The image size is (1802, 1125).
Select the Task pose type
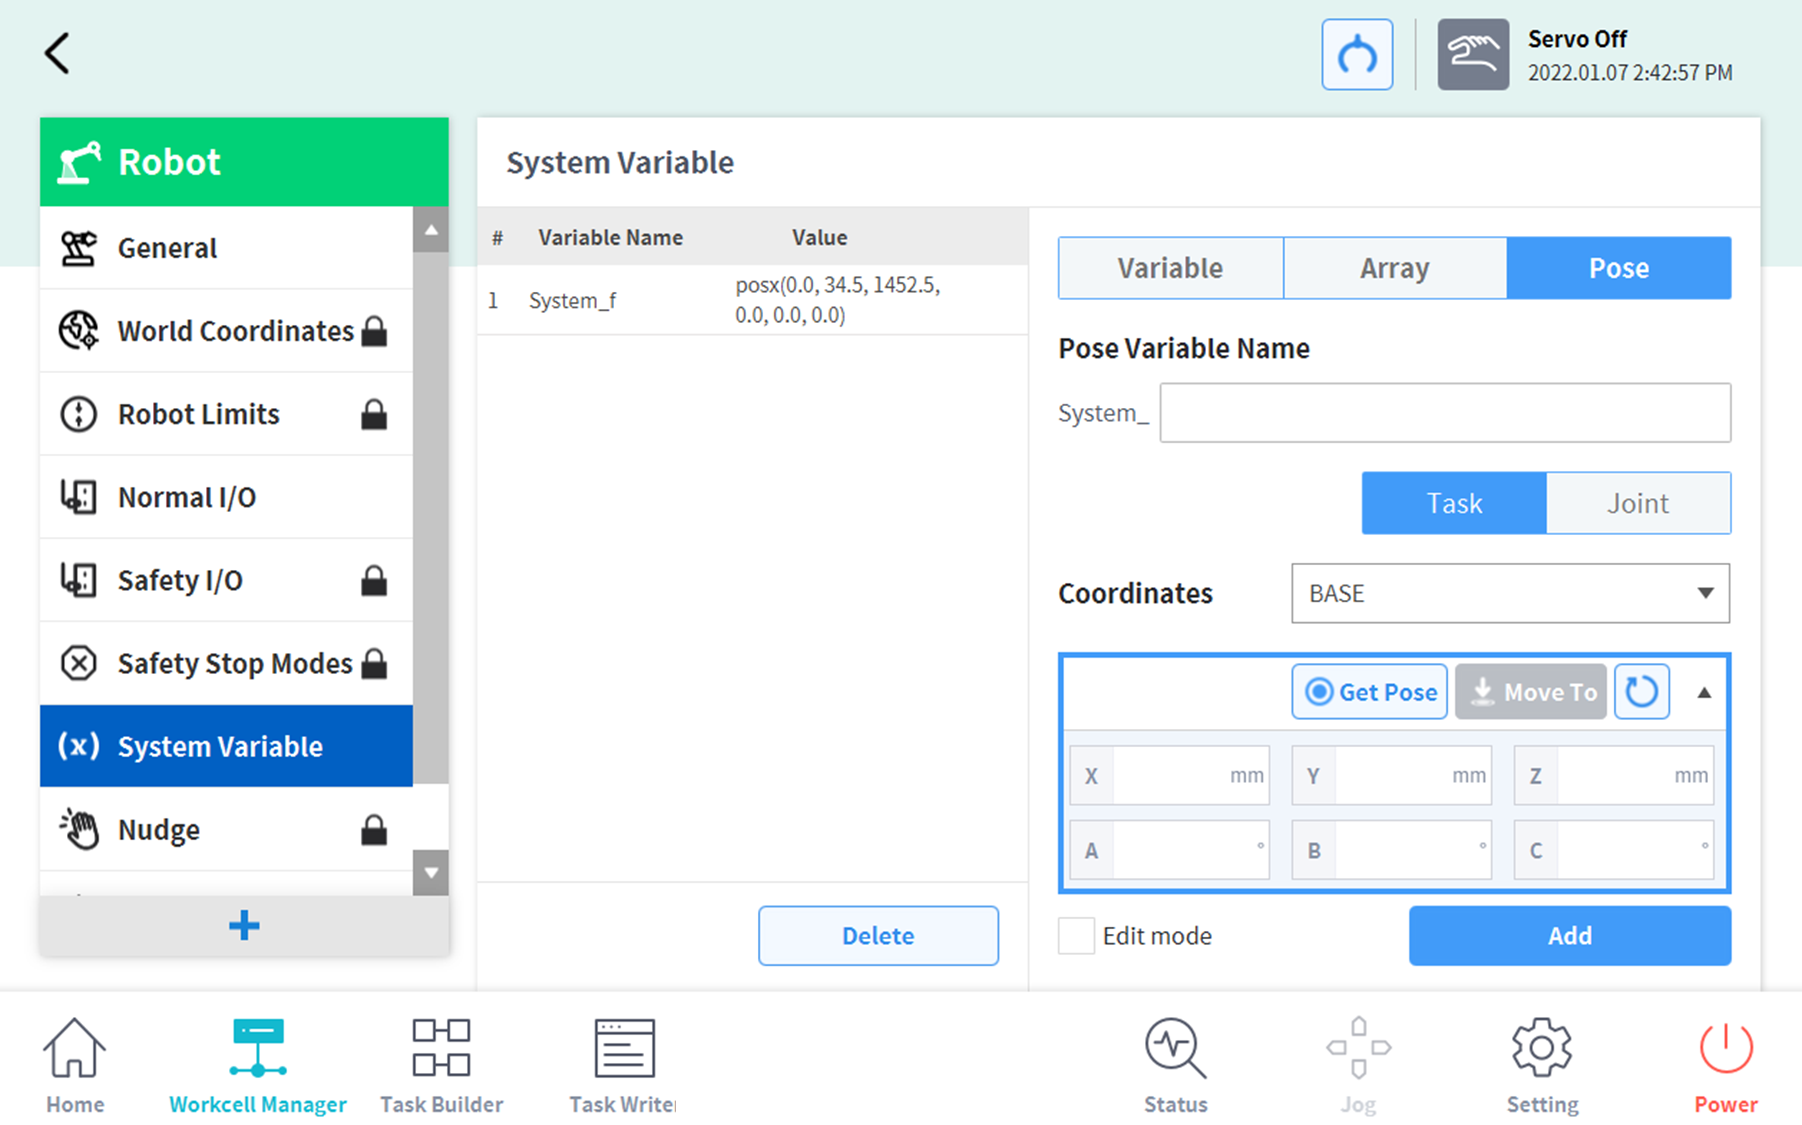1453,503
